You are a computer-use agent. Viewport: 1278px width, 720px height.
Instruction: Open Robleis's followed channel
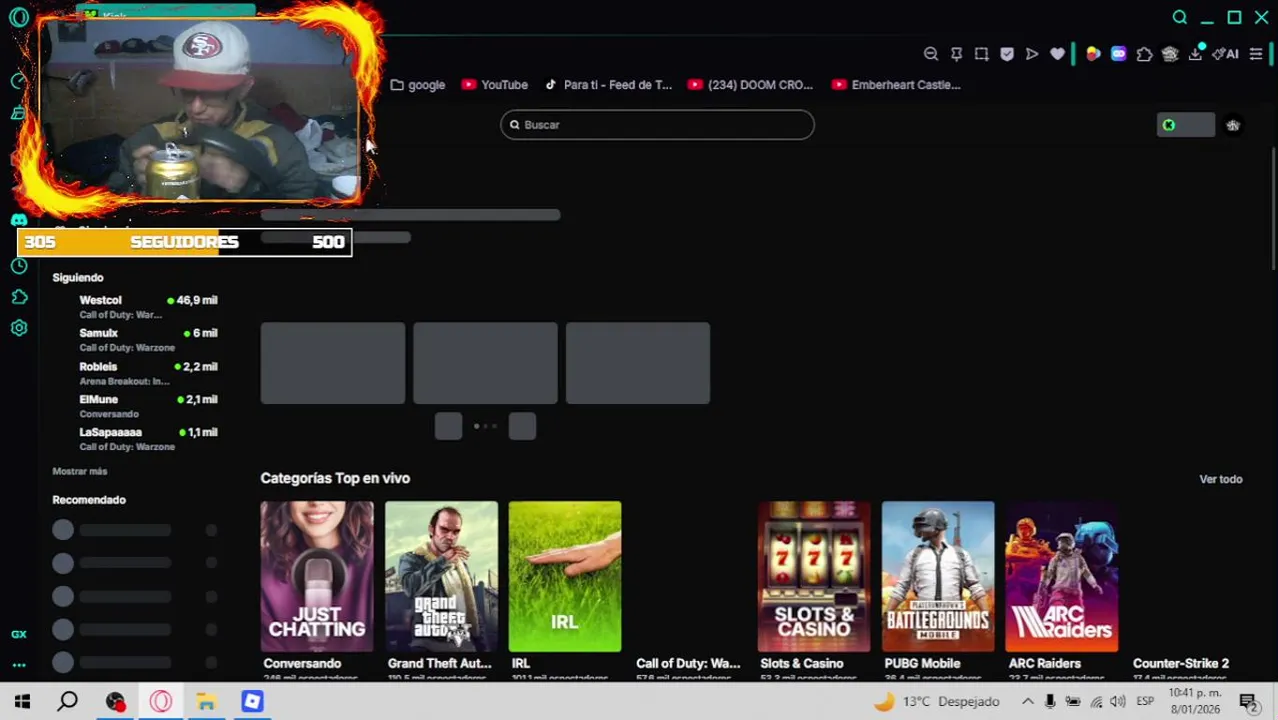[135, 373]
